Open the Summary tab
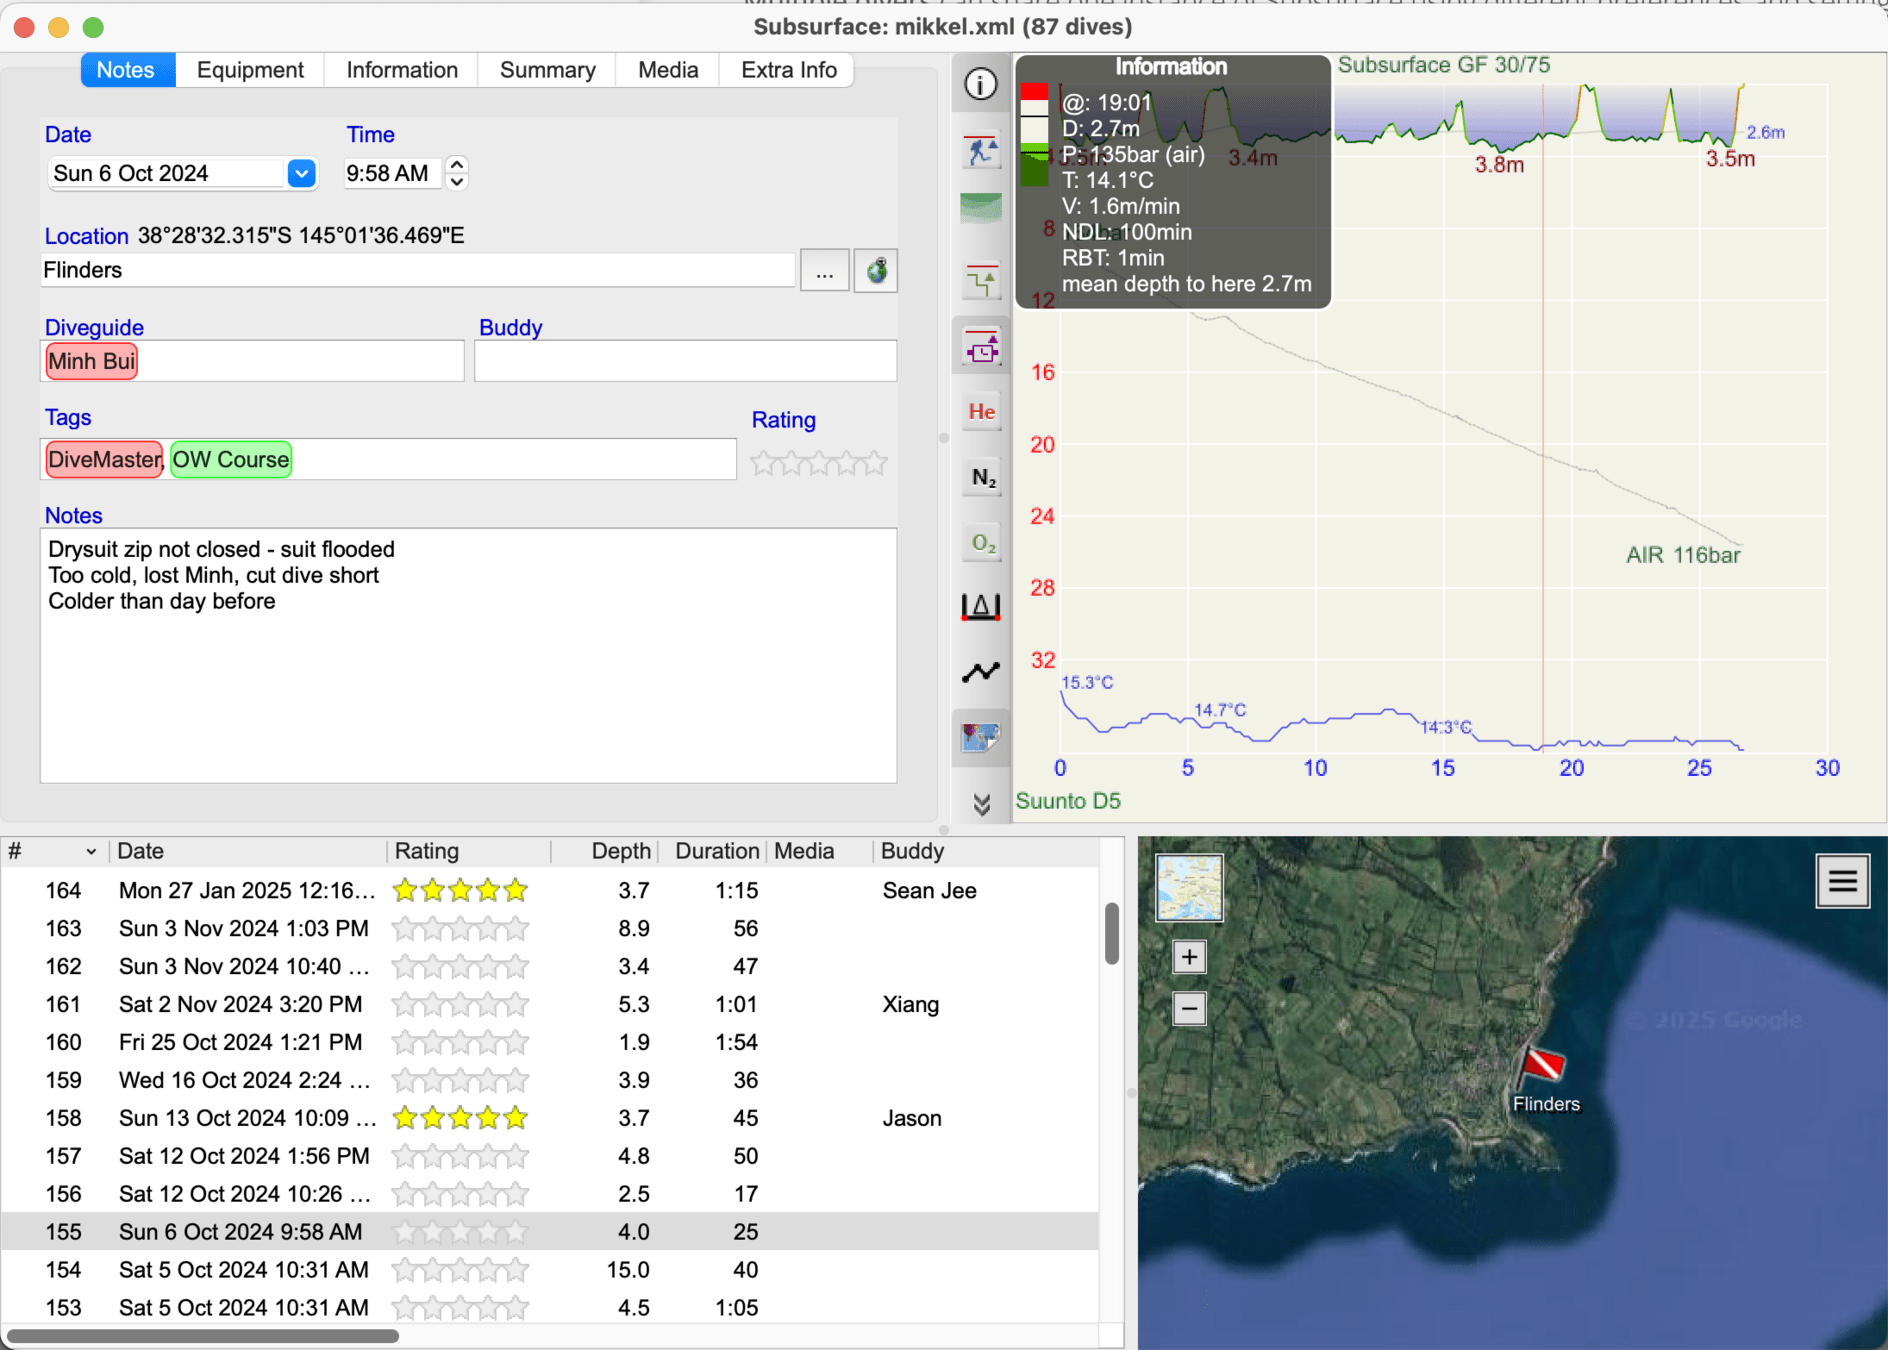The image size is (1888, 1350). (x=547, y=70)
